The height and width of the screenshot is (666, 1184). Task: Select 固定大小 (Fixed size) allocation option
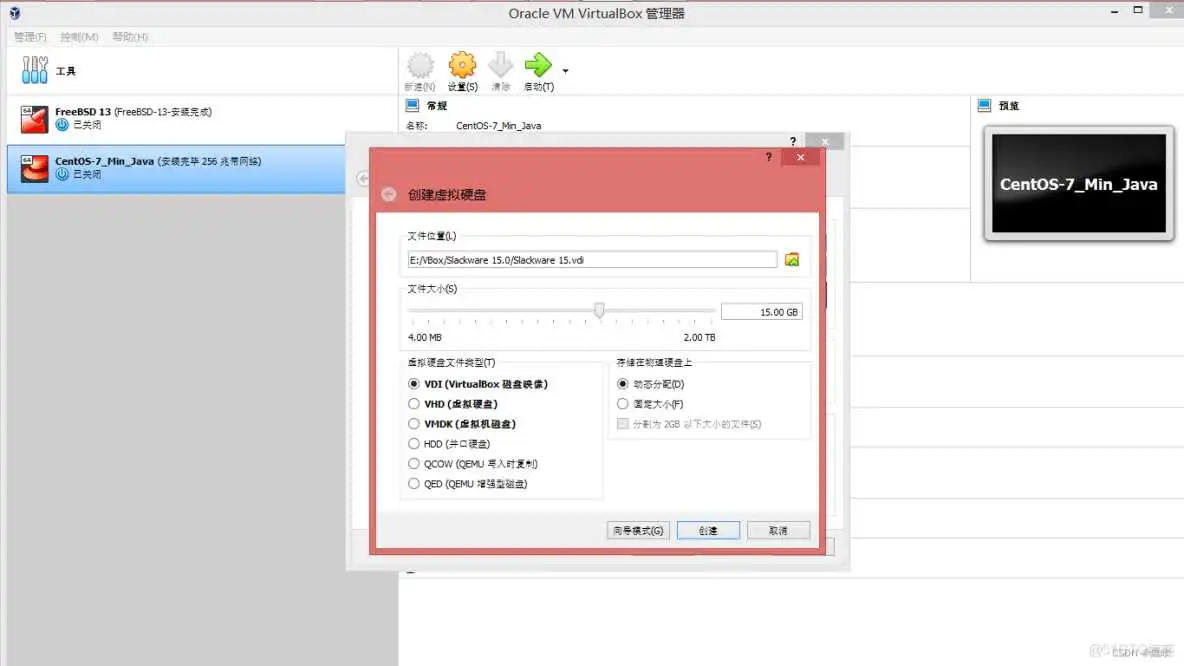(623, 403)
